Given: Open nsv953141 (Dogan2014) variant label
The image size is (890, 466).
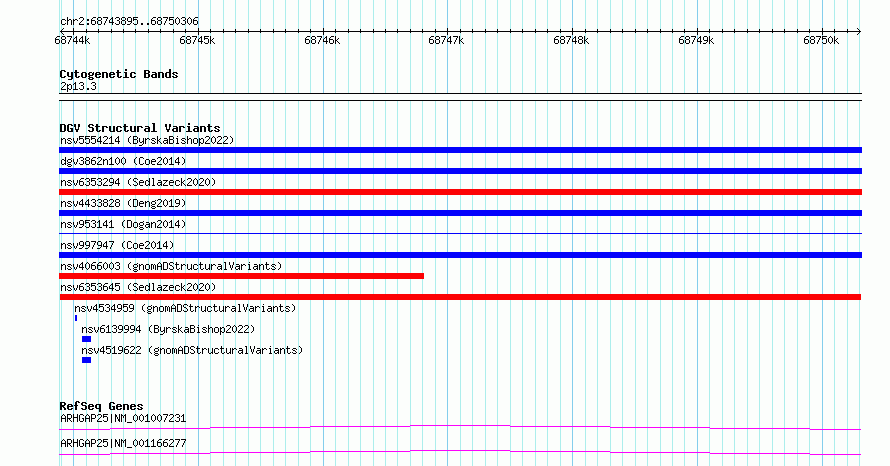Looking at the screenshot, I should point(123,224).
